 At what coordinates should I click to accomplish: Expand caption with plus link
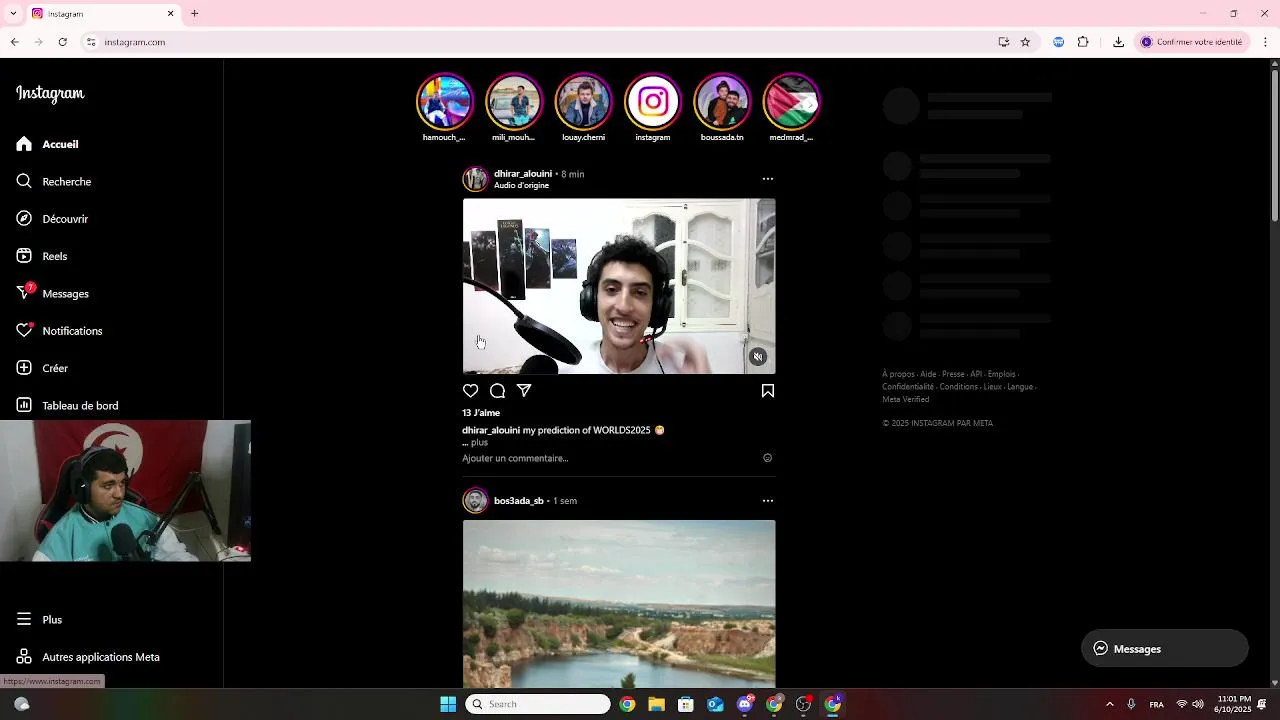479,442
